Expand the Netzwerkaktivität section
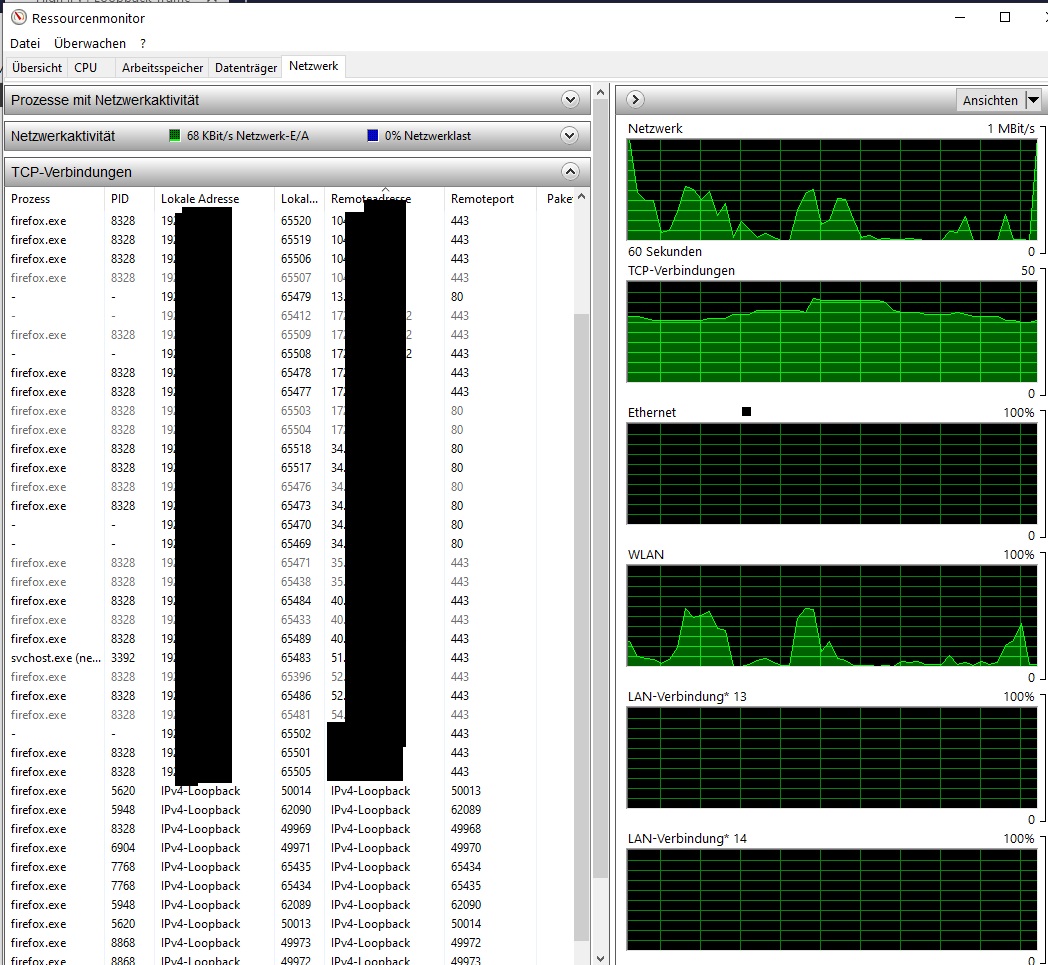Image resolution: width=1048 pixels, height=965 pixels. point(569,136)
